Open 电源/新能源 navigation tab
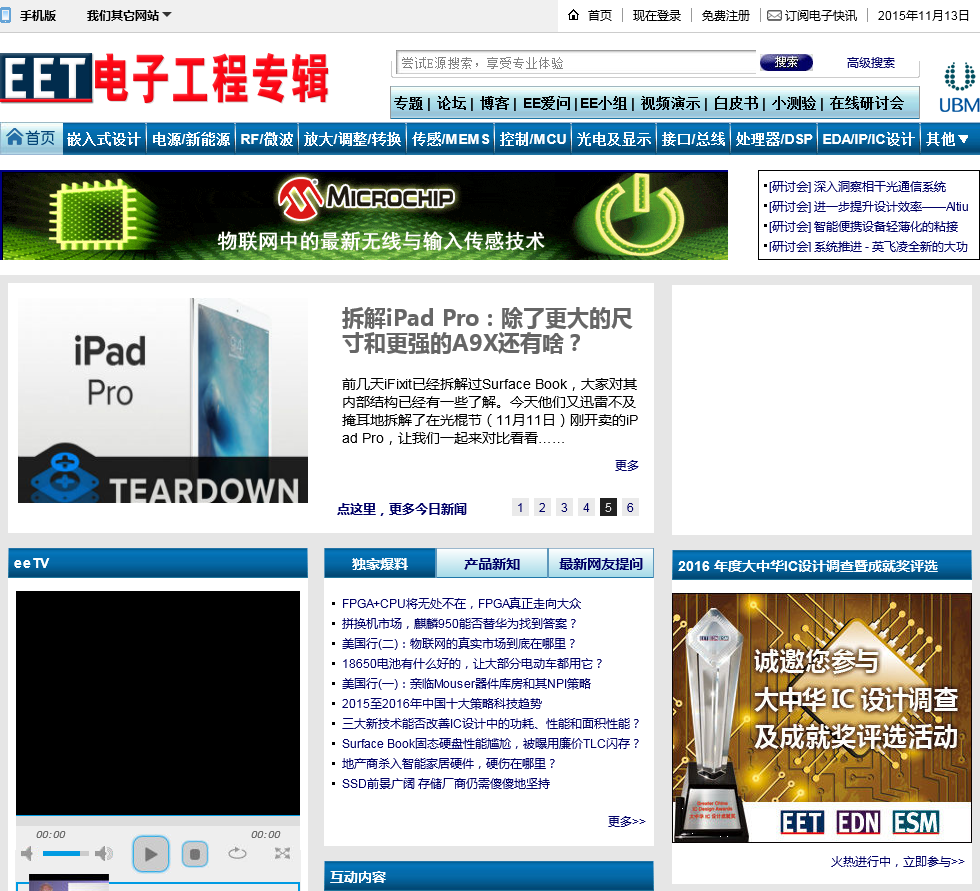The height and width of the screenshot is (891, 980). tap(191, 139)
